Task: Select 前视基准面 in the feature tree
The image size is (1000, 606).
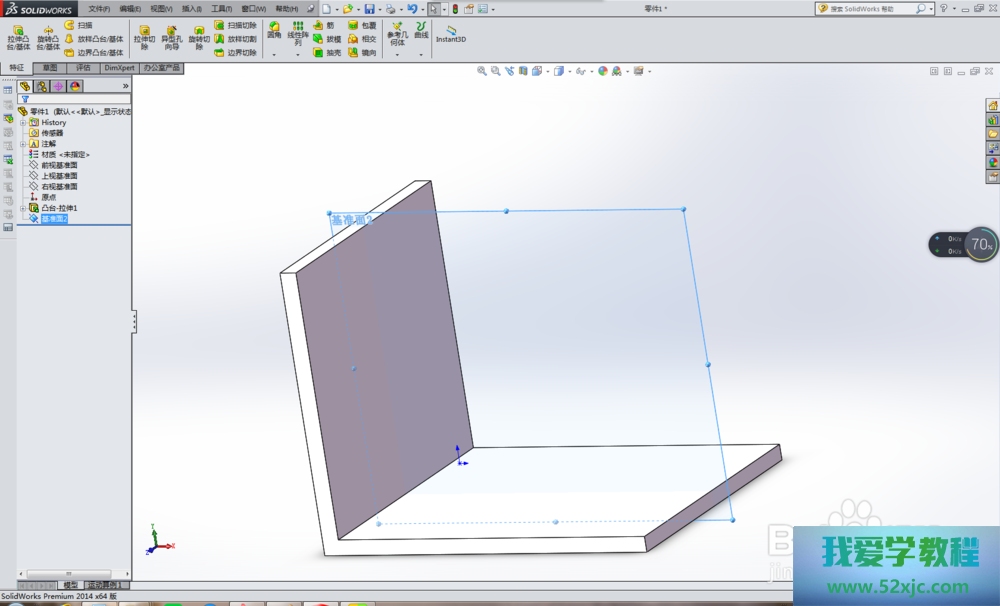Action: point(59,165)
